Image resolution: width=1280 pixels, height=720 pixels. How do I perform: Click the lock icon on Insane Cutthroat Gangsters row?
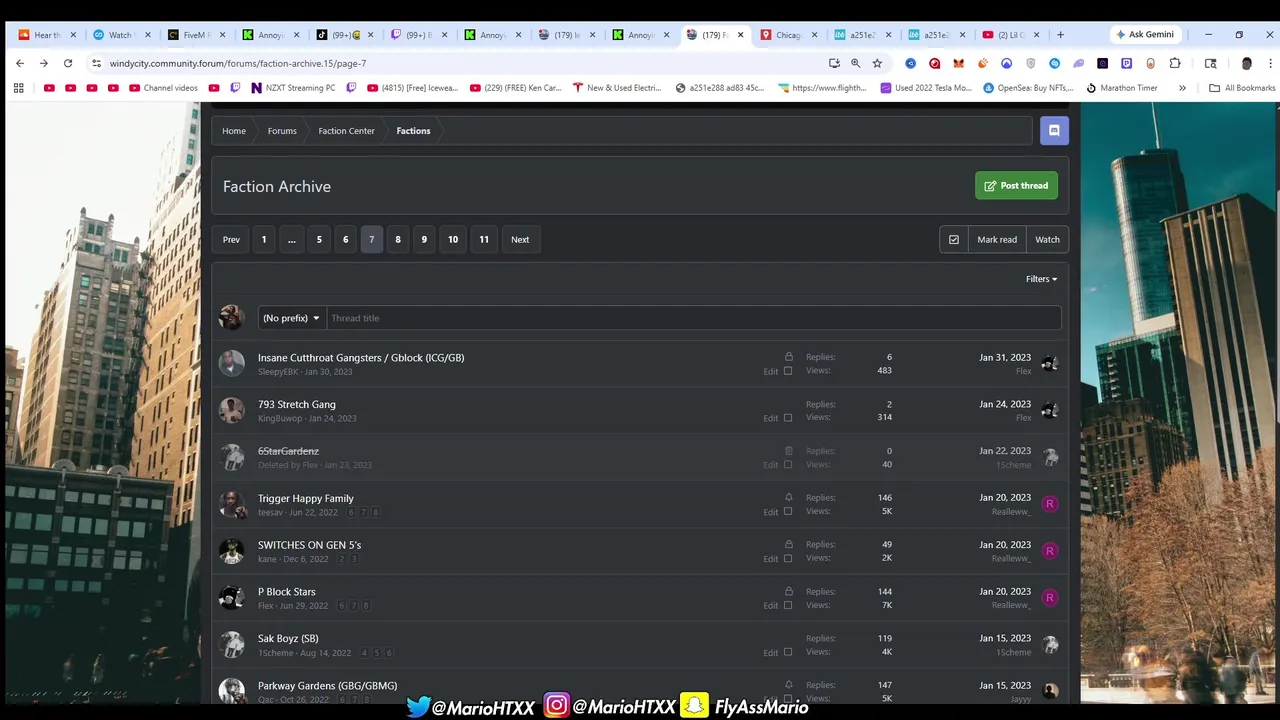[x=789, y=357]
